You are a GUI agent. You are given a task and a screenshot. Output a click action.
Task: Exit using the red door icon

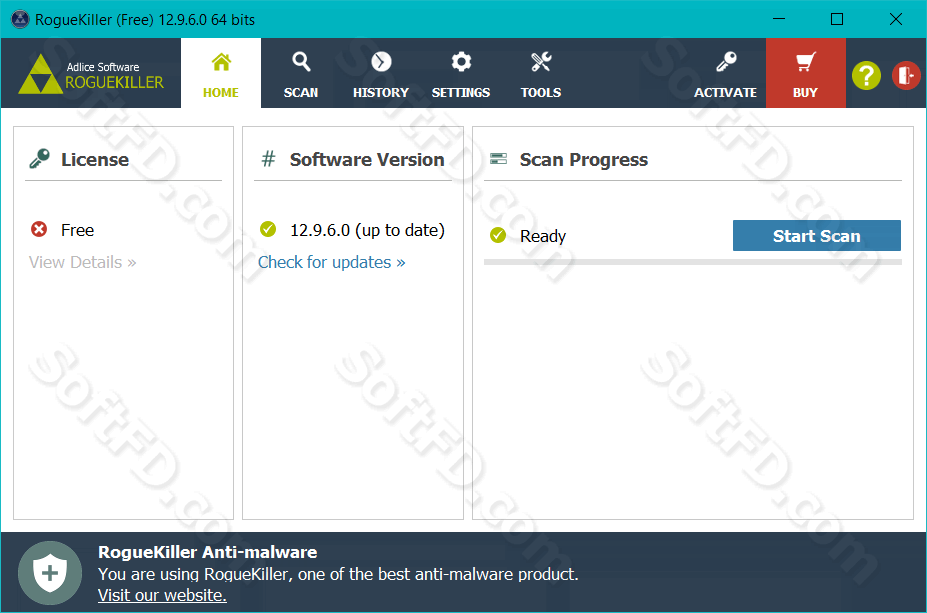(906, 76)
